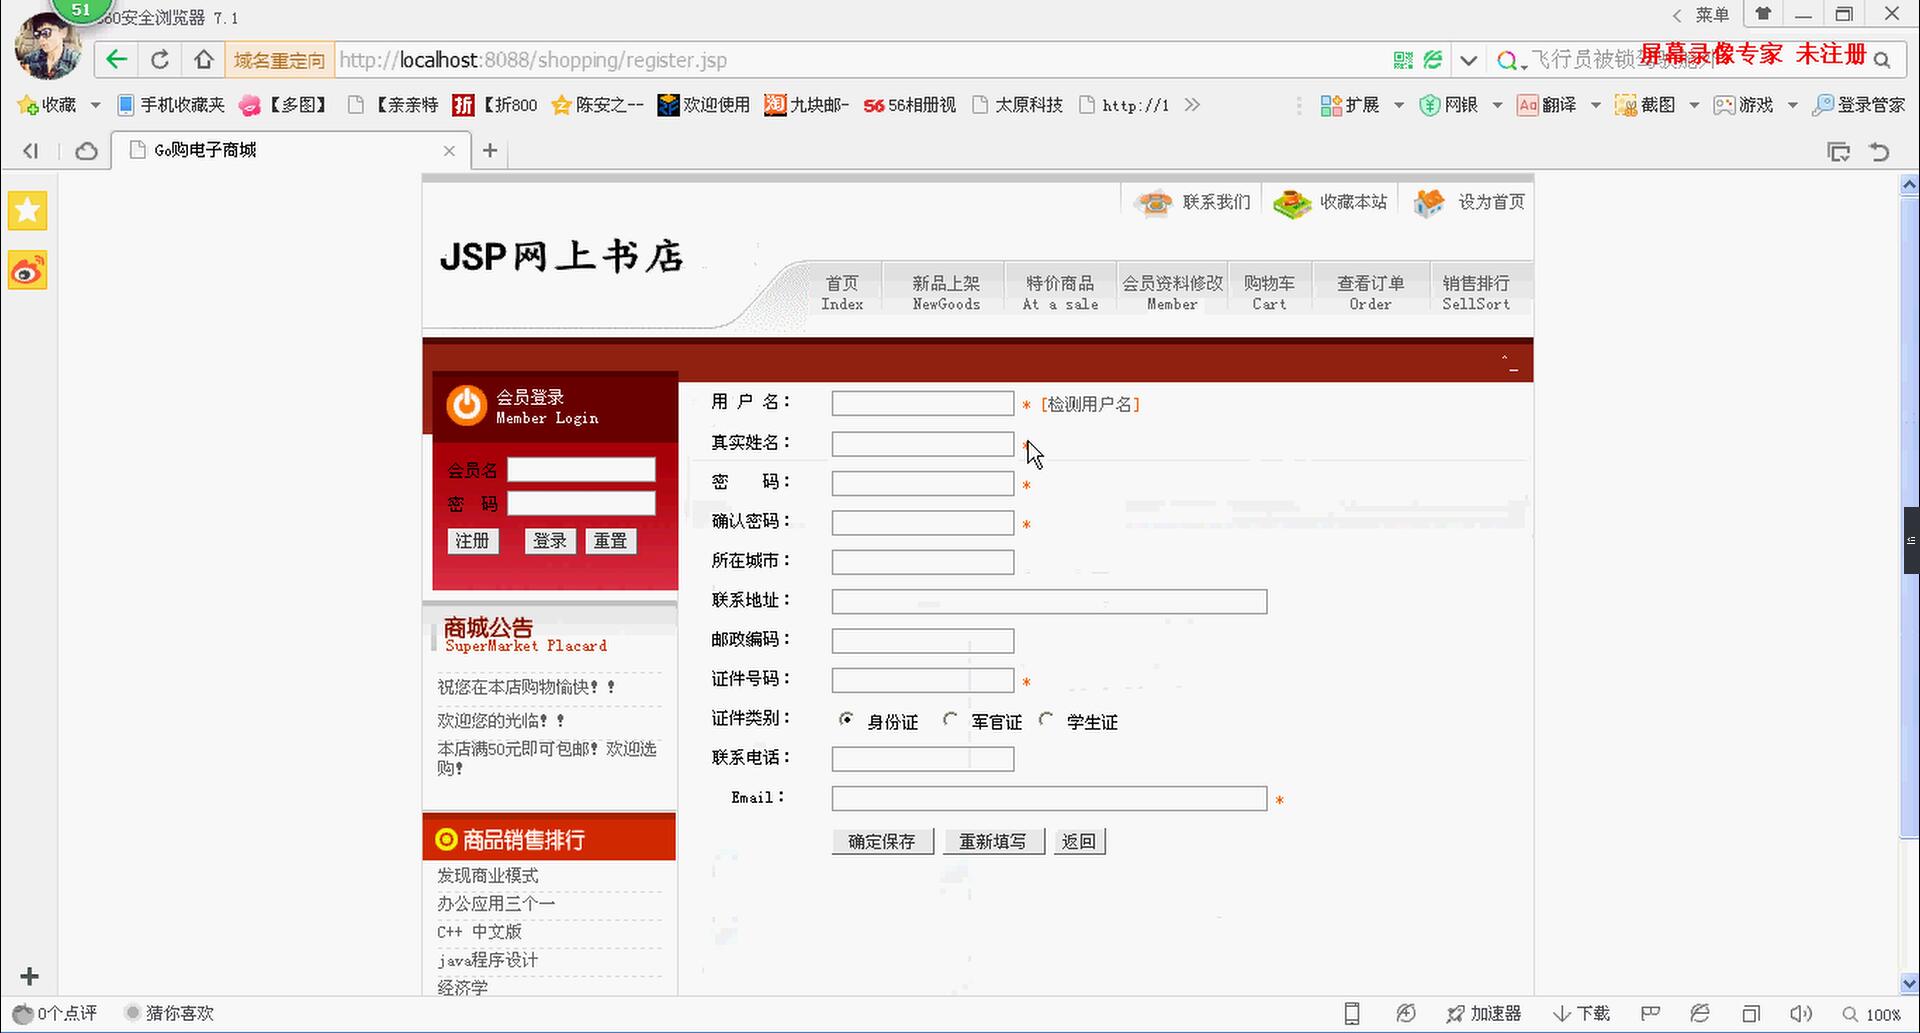The width and height of the screenshot is (1920, 1033).
Task: Open a new tab with the plus button
Action: tap(490, 150)
